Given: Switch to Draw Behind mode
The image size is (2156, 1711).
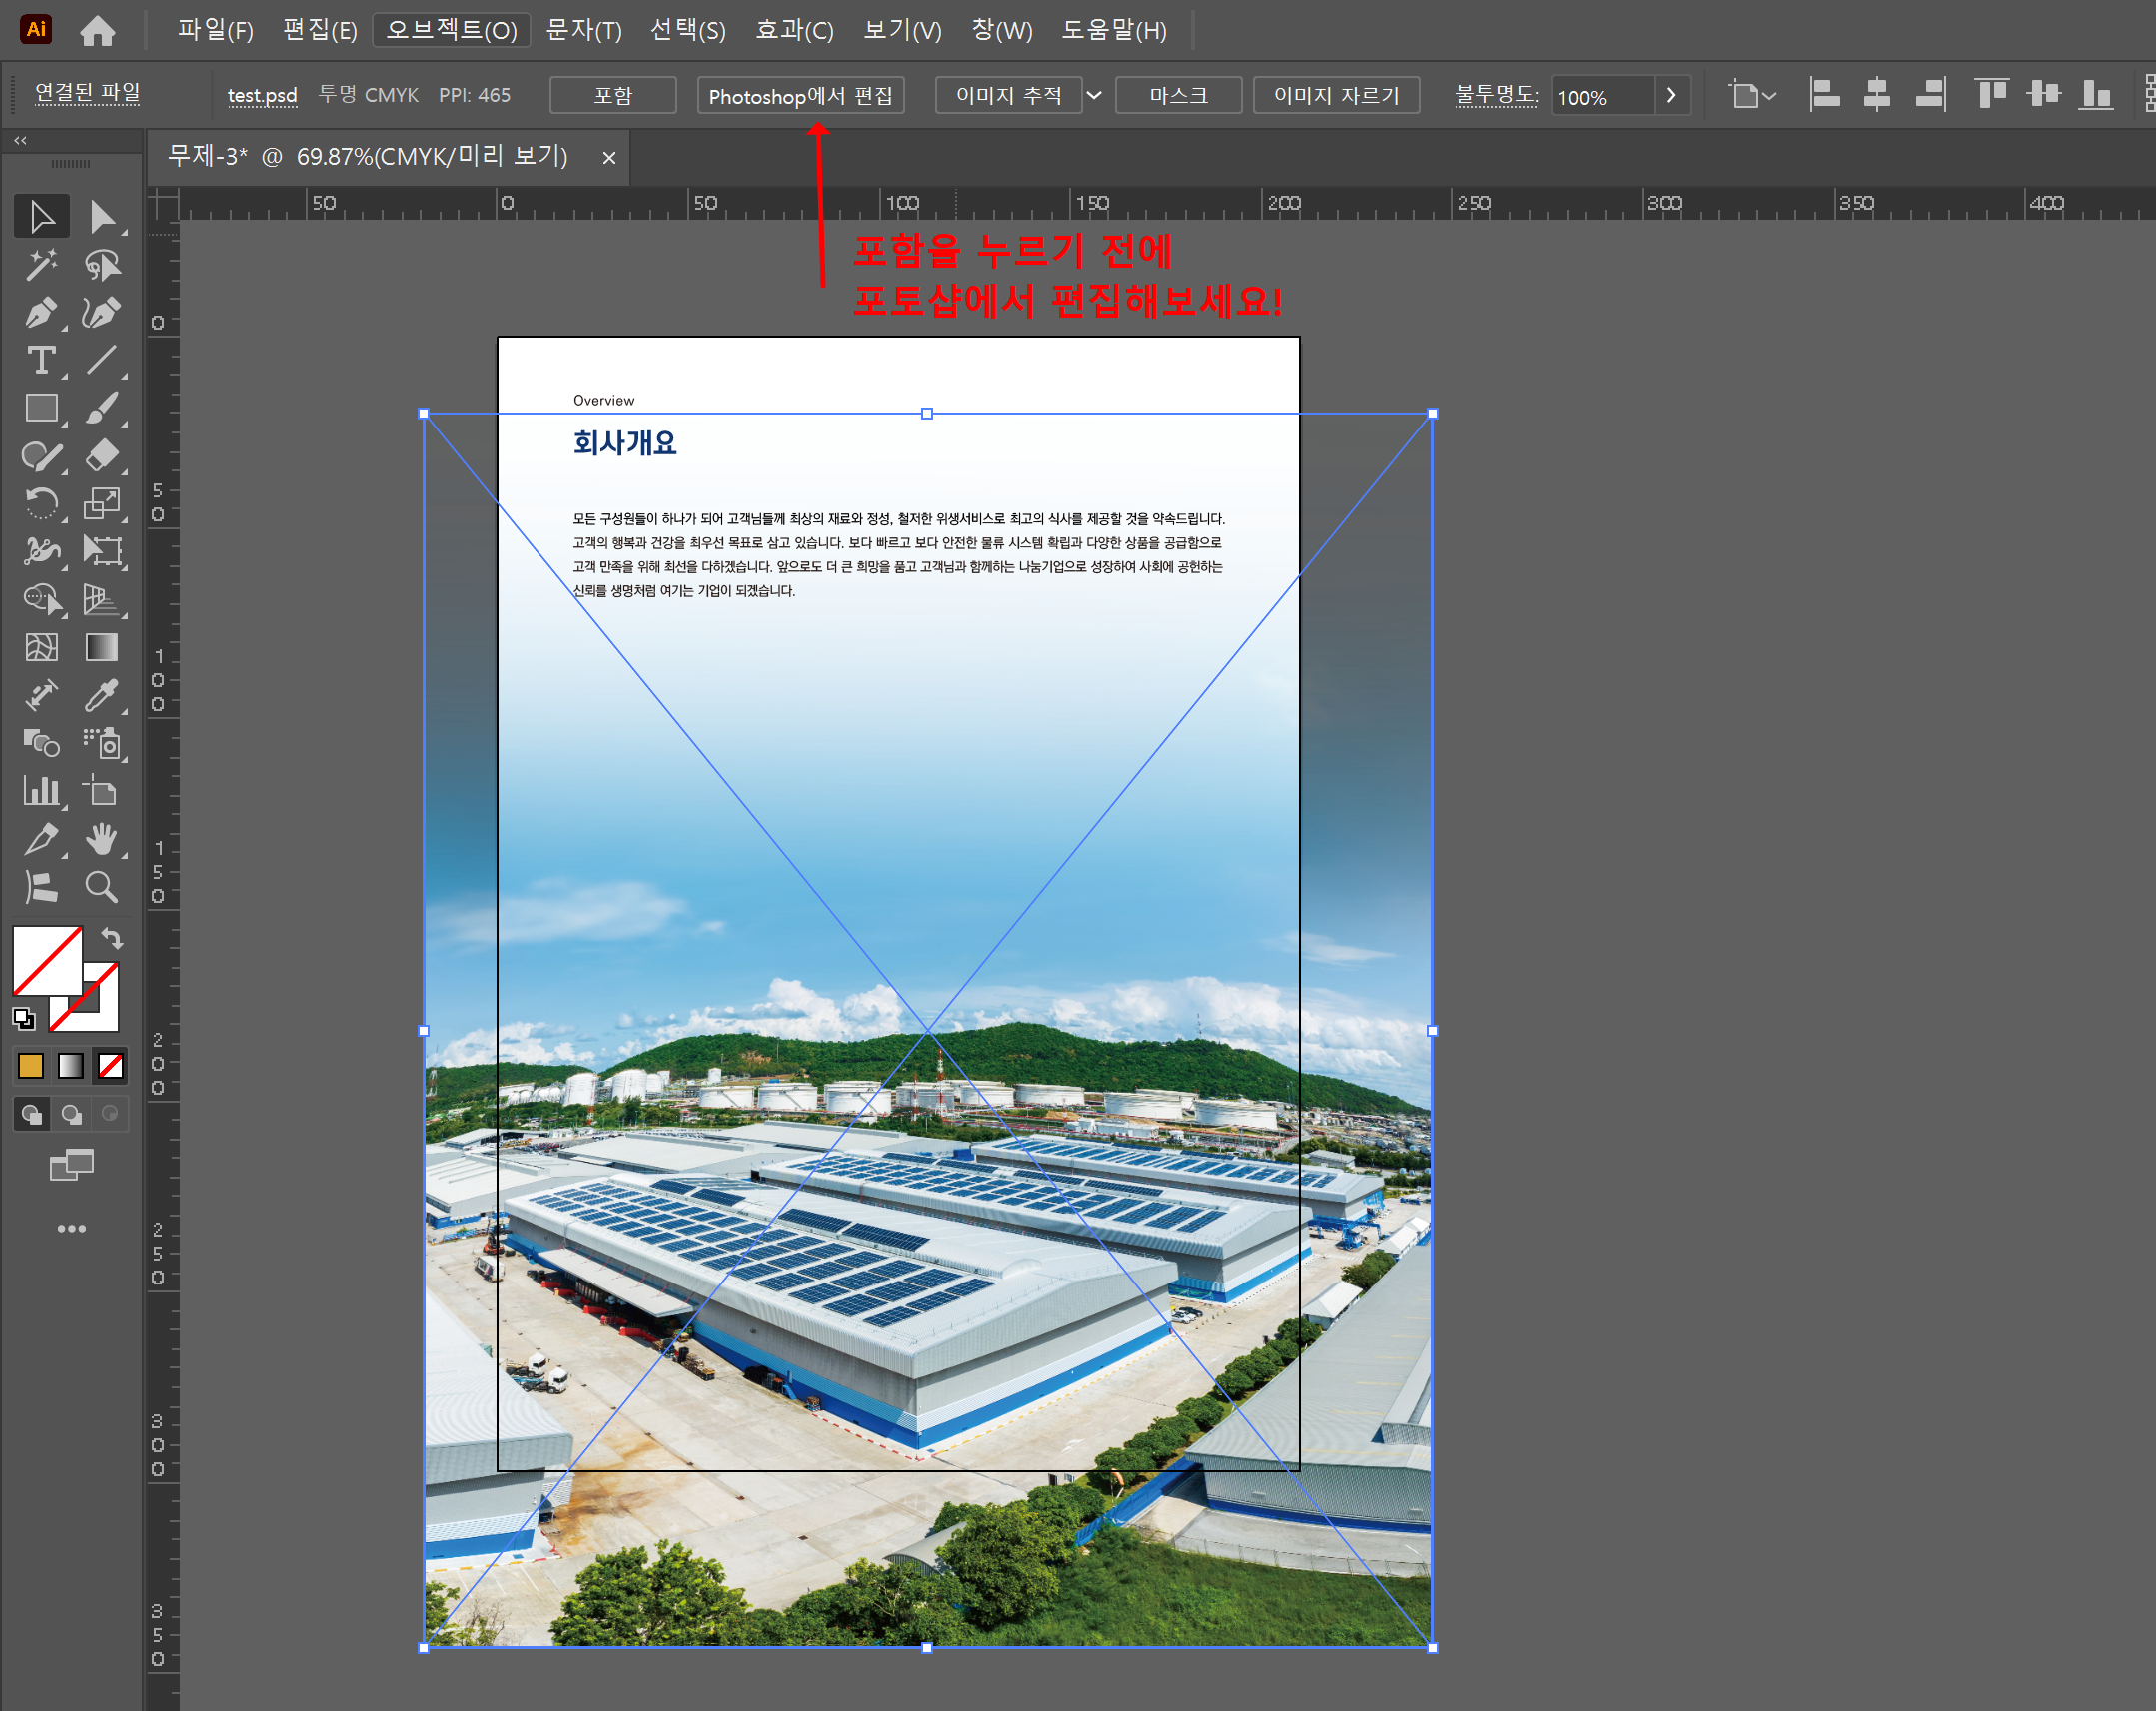Looking at the screenshot, I should tap(71, 1114).
